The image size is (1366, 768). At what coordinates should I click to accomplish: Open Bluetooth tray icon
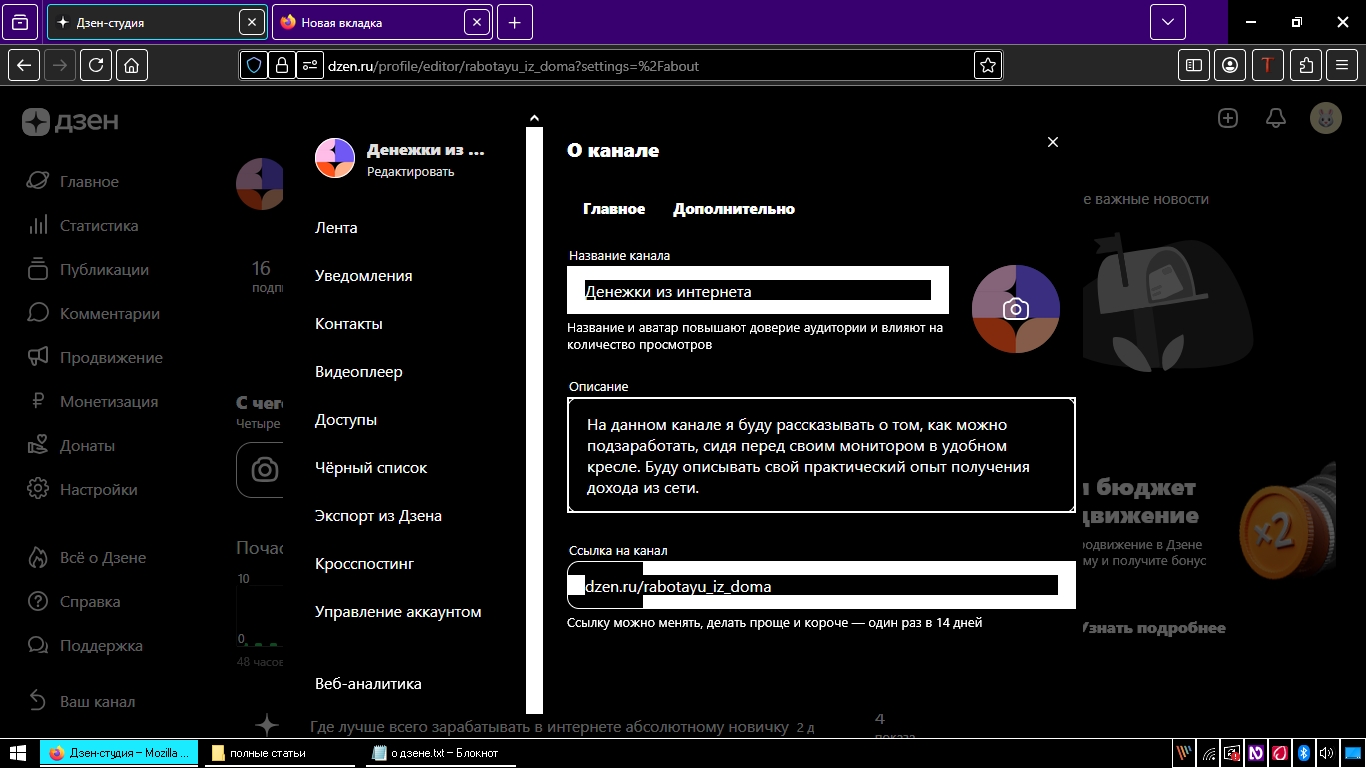(1303, 753)
